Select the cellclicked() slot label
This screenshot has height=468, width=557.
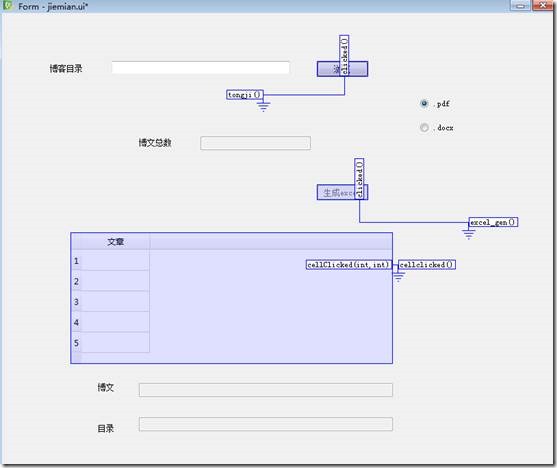427,265
